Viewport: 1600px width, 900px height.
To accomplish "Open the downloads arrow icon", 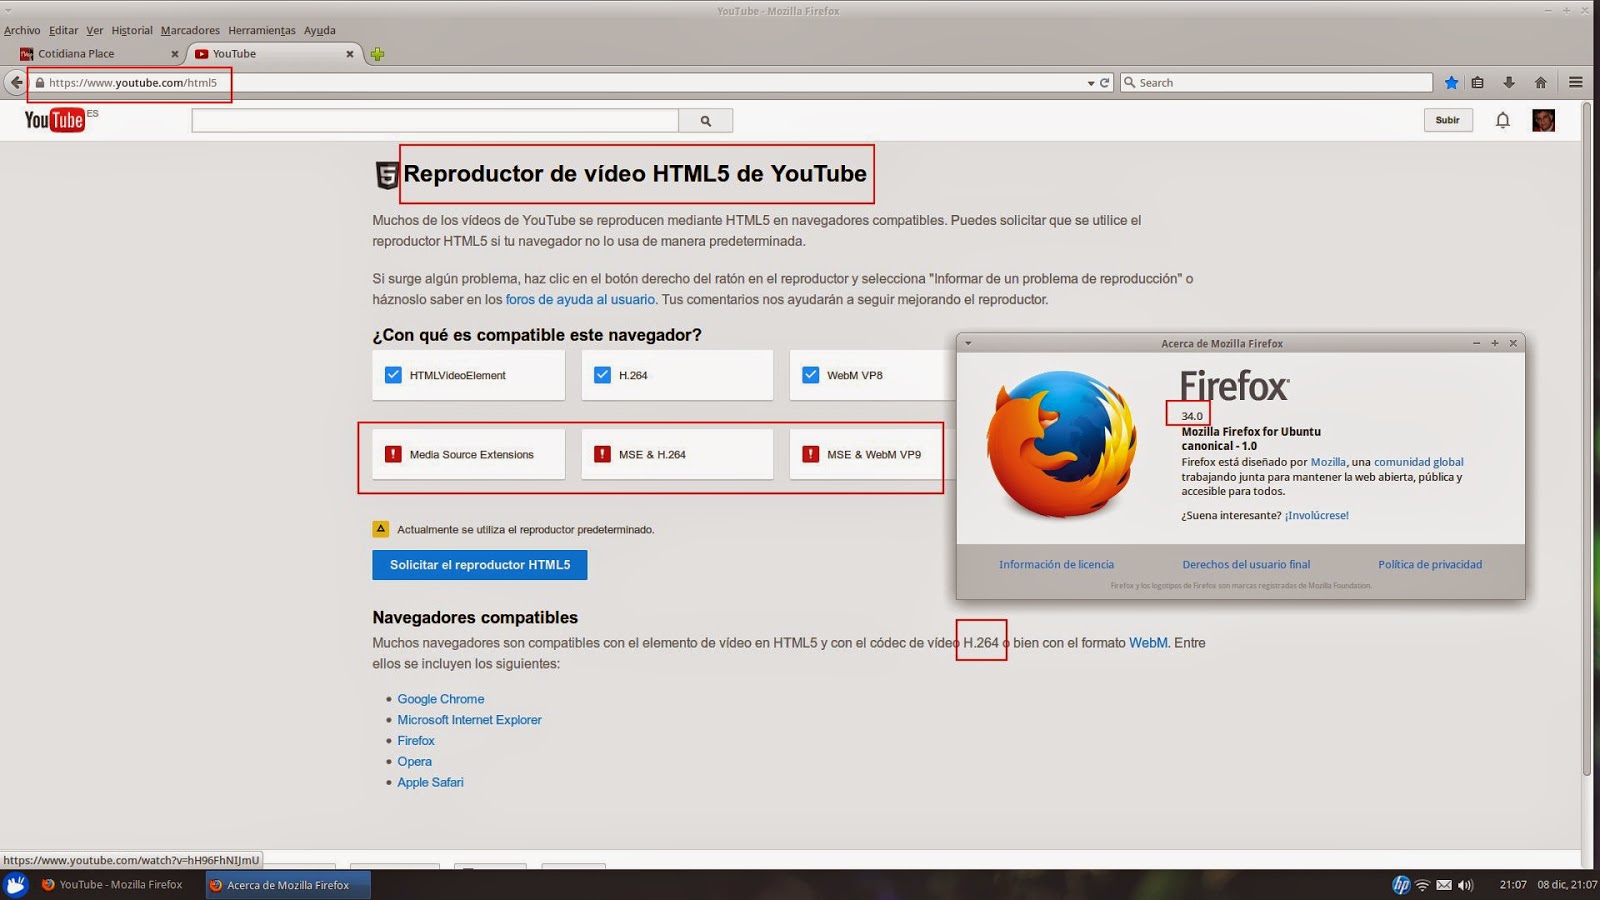I will coord(1509,82).
